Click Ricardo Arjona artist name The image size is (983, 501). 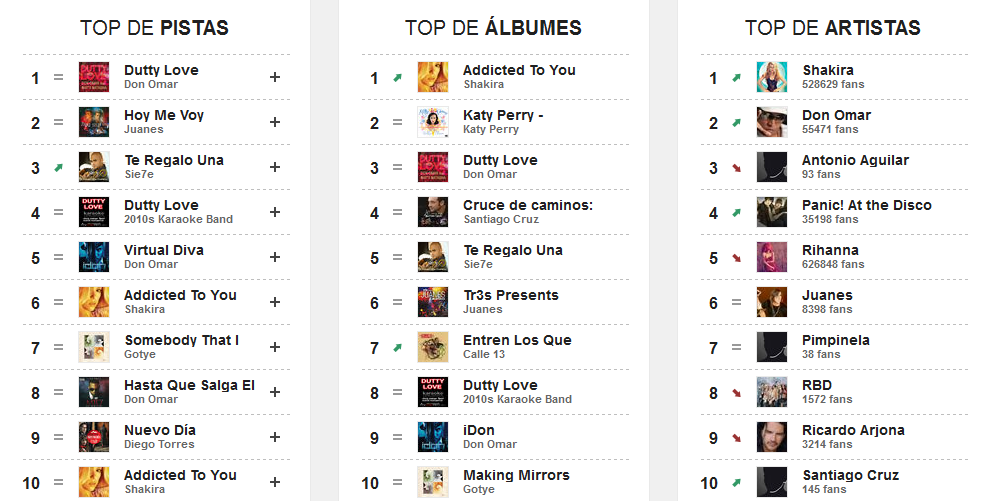click(x=853, y=431)
